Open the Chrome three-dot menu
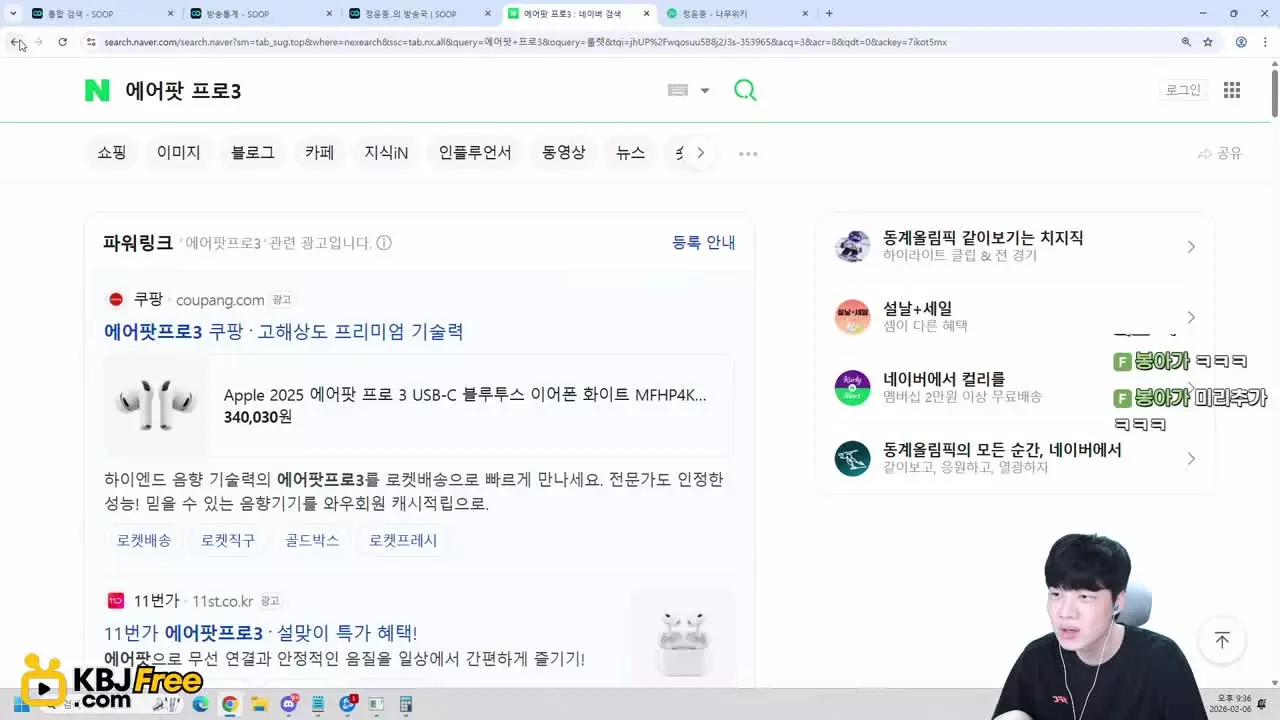Image resolution: width=1280 pixels, height=720 pixels. click(1265, 42)
